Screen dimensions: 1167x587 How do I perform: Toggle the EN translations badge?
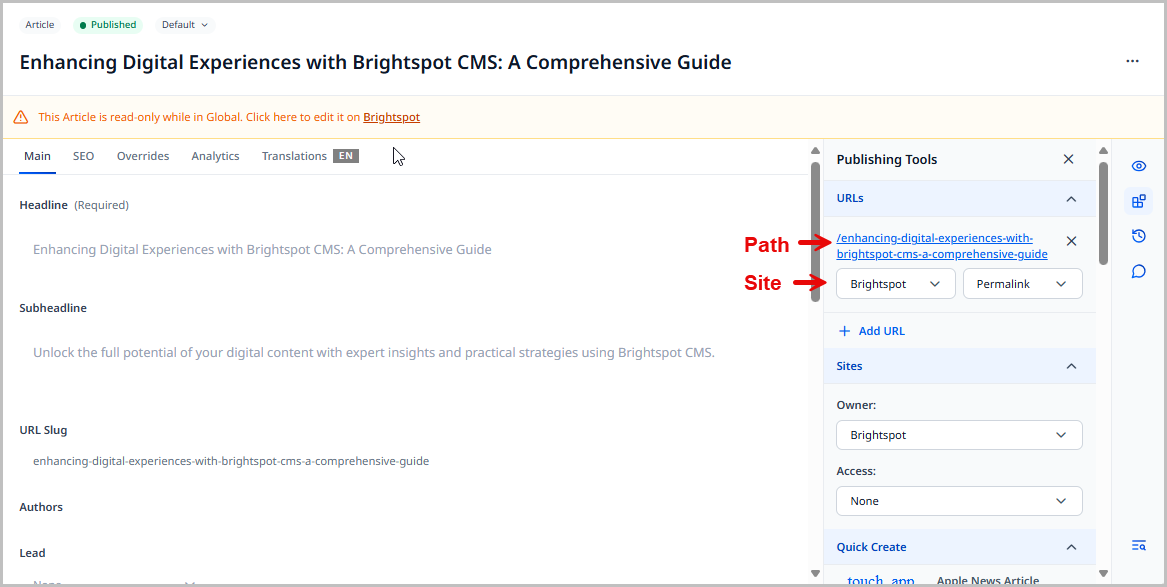click(x=346, y=156)
